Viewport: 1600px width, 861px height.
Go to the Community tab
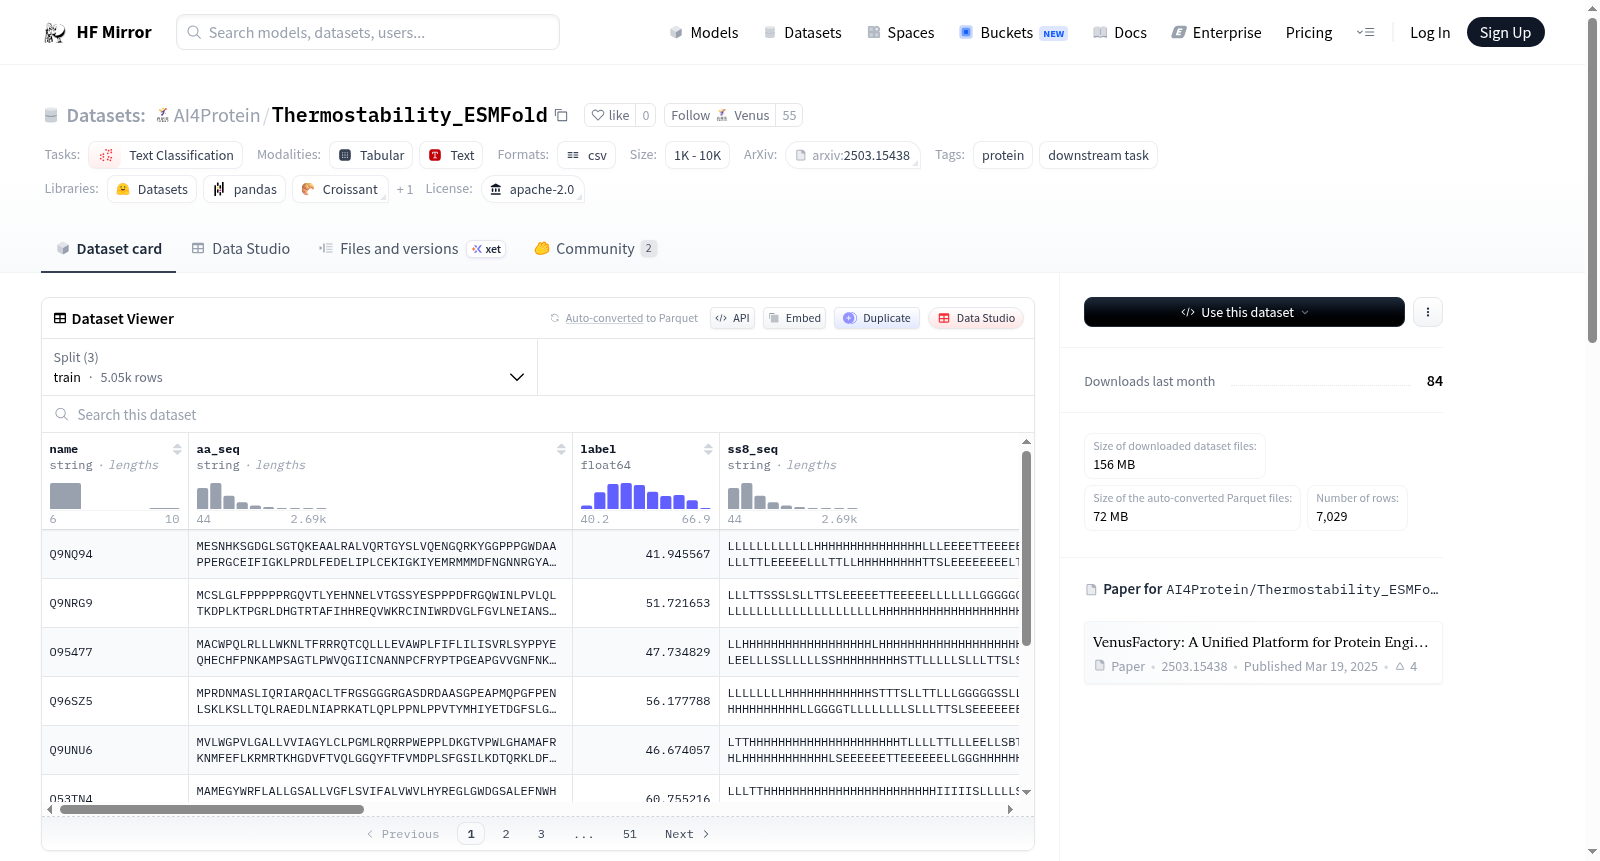[x=595, y=249]
